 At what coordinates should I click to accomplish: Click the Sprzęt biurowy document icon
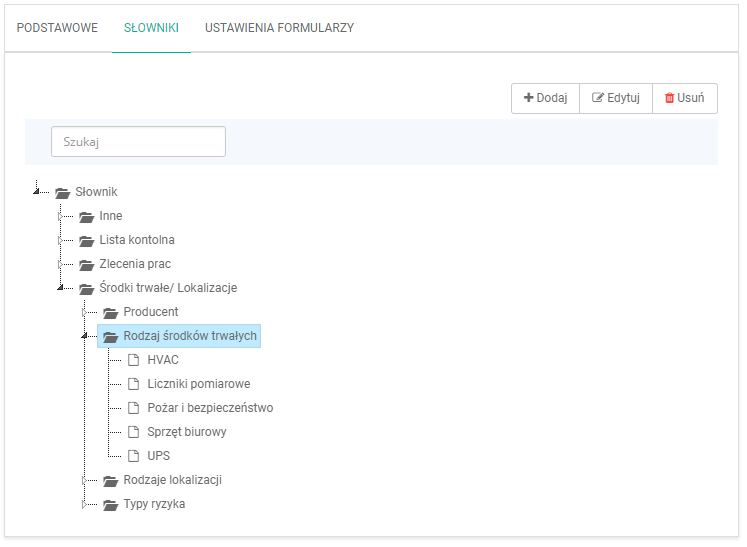point(134,432)
